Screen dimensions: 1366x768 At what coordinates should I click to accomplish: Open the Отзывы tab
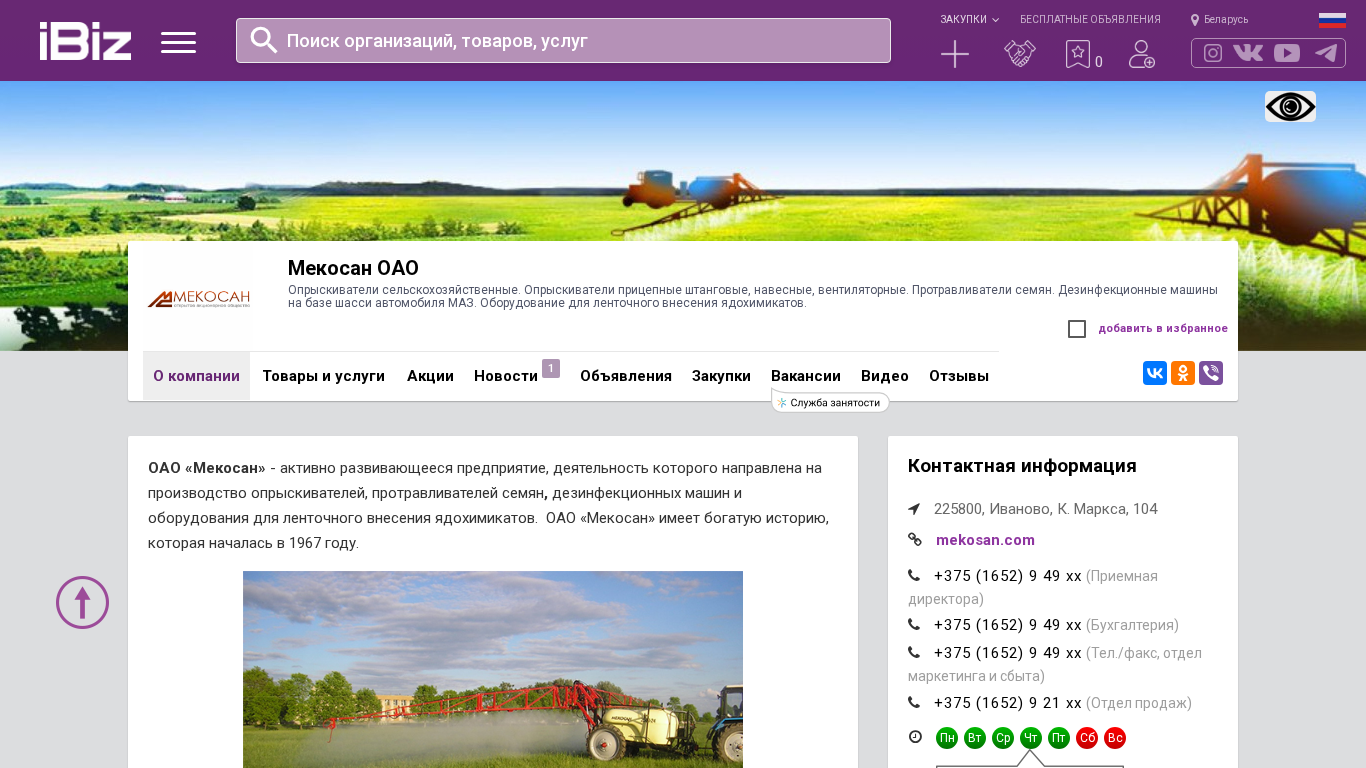(959, 376)
